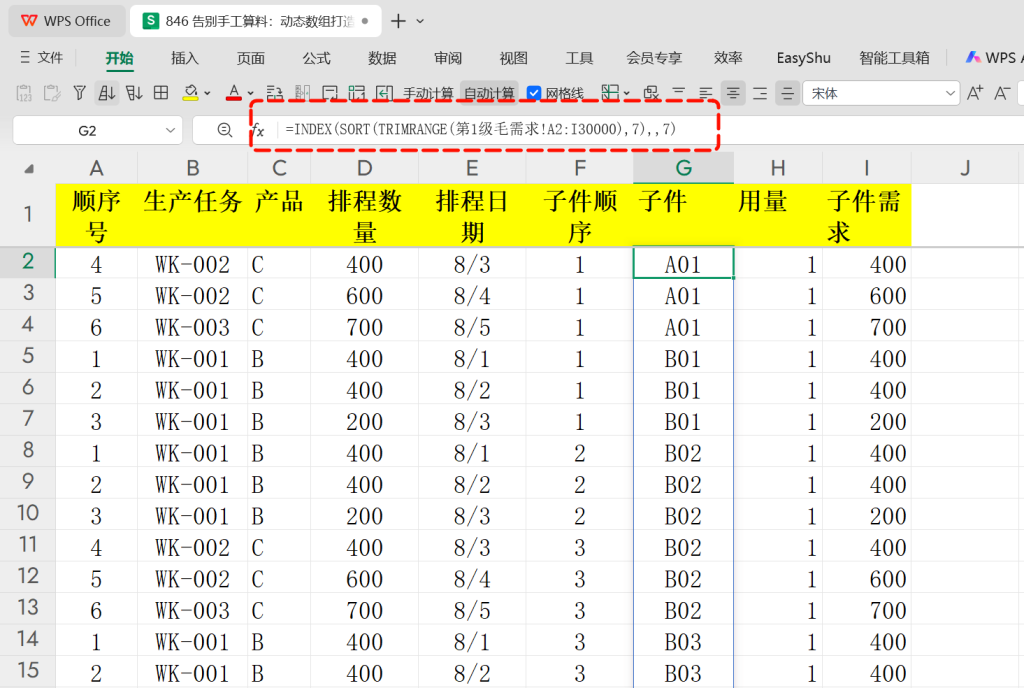Viewport: 1024px width, 688px height.
Task: Open the 工具 ribbon tab
Action: pos(579,58)
